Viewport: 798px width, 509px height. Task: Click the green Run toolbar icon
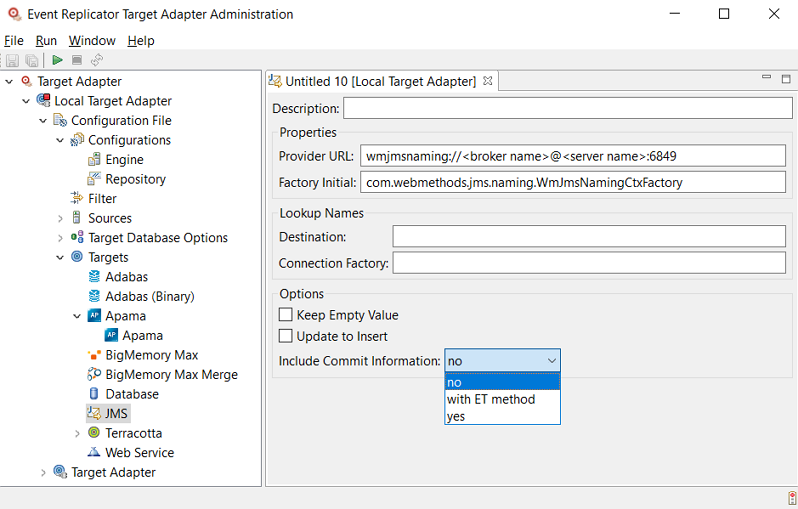point(58,61)
